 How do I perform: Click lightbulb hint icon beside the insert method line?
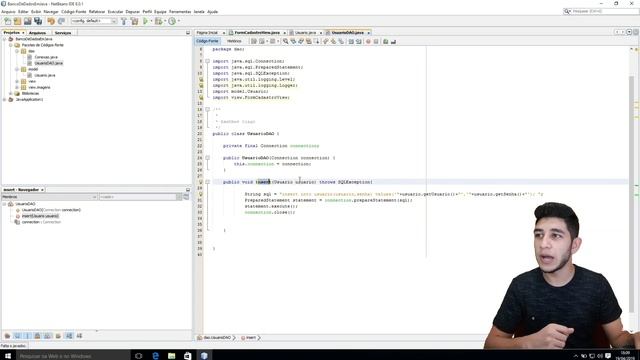[x=200, y=182]
